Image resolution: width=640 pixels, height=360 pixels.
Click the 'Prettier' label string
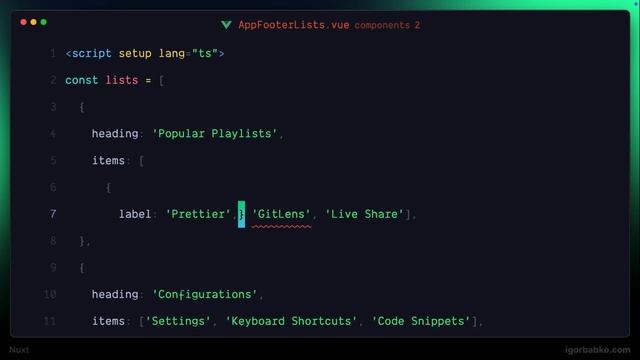(198, 214)
